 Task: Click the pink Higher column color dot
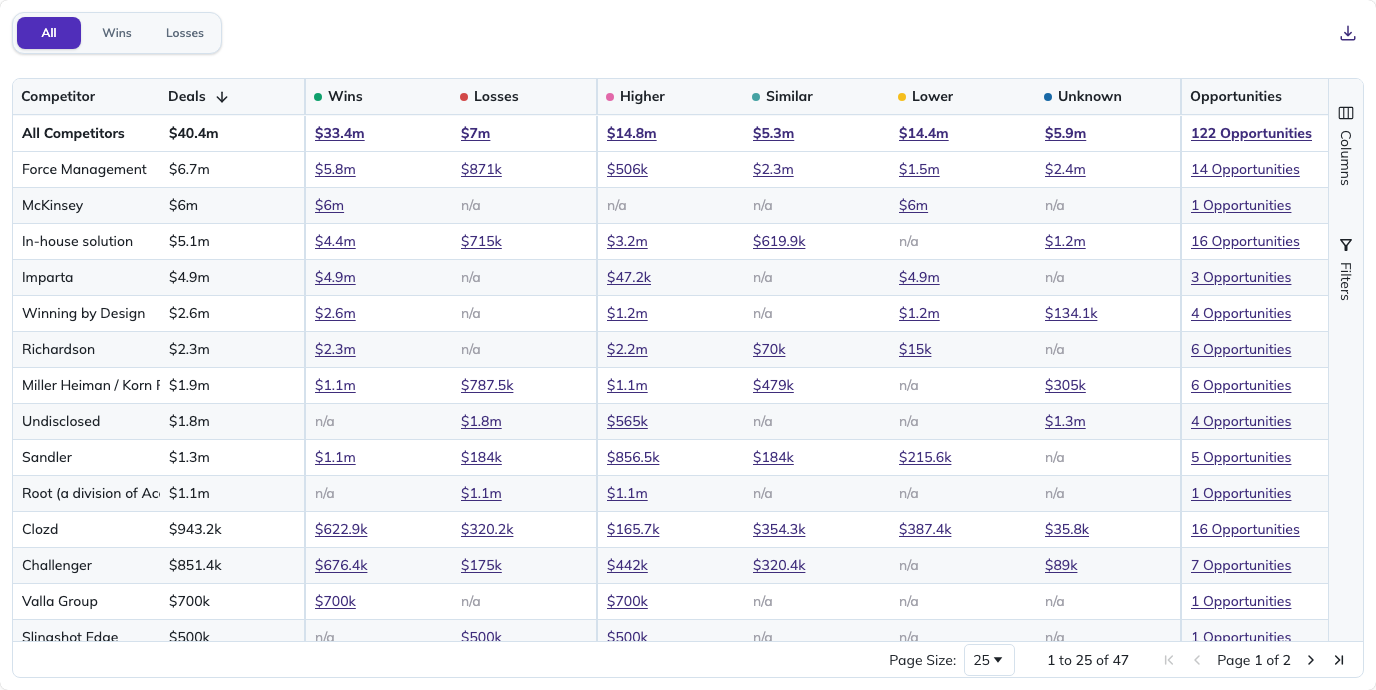pos(610,97)
